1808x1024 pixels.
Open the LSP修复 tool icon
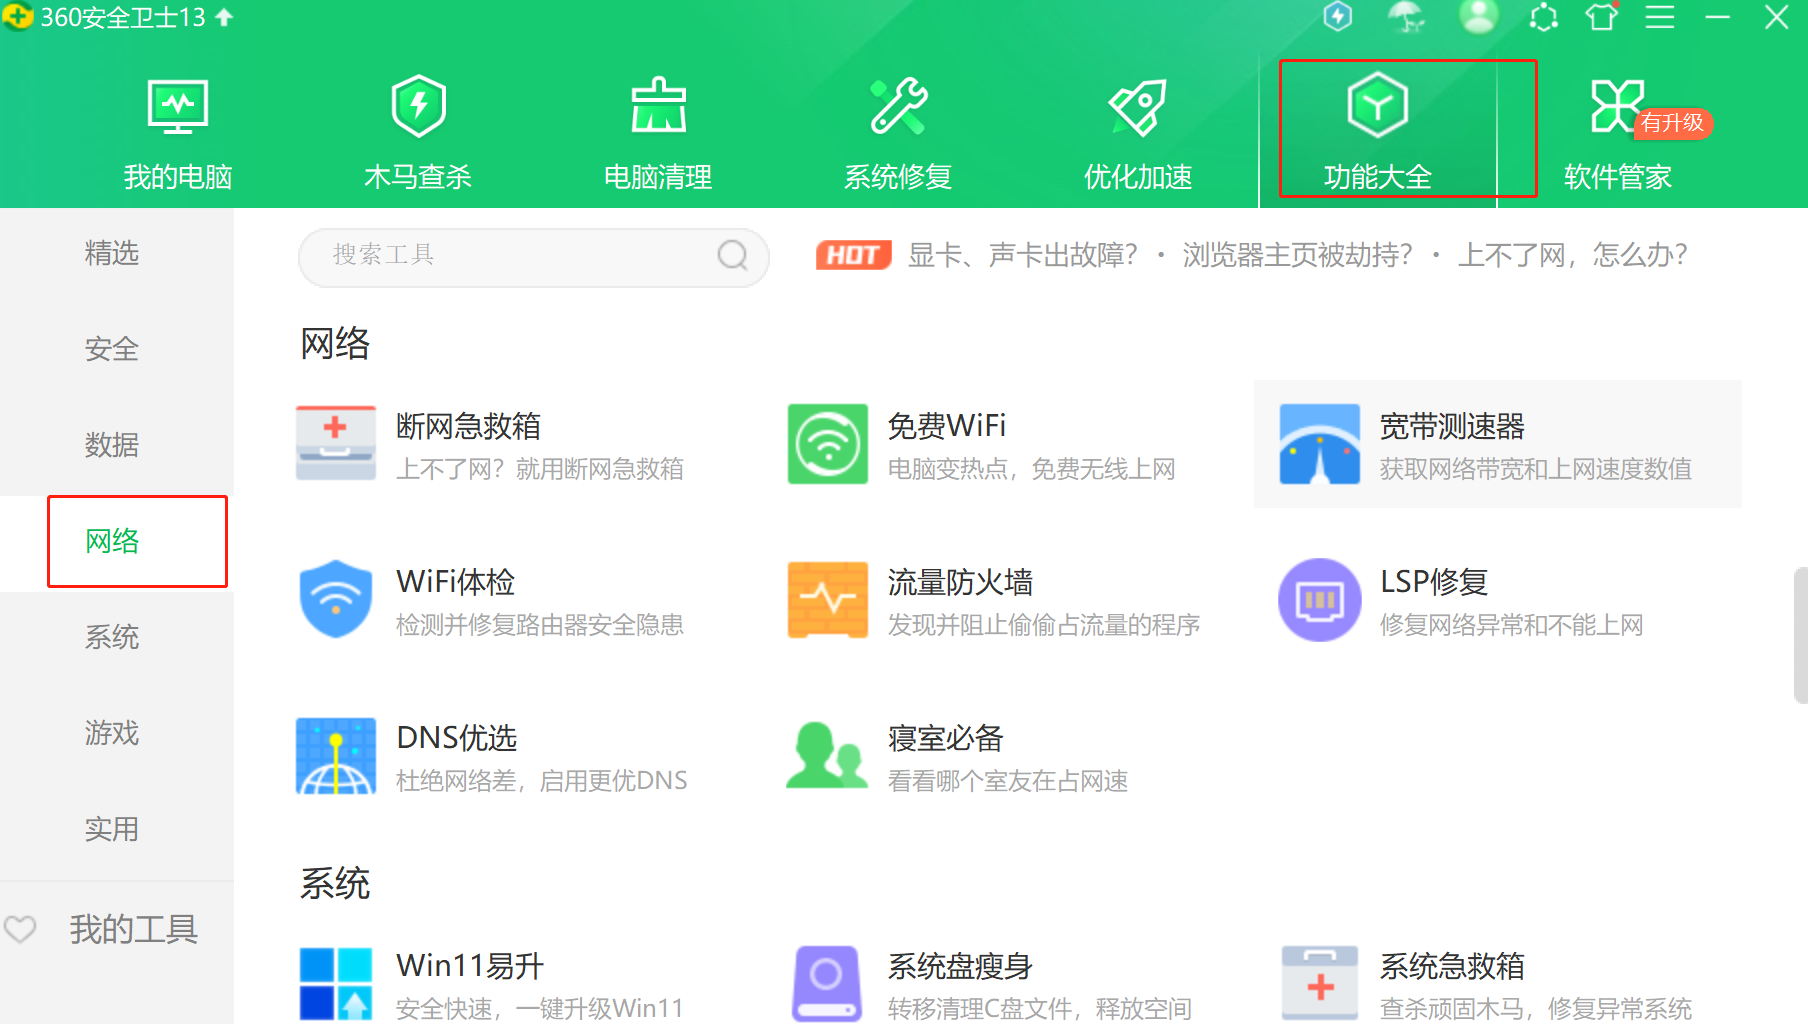pos(1320,600)
